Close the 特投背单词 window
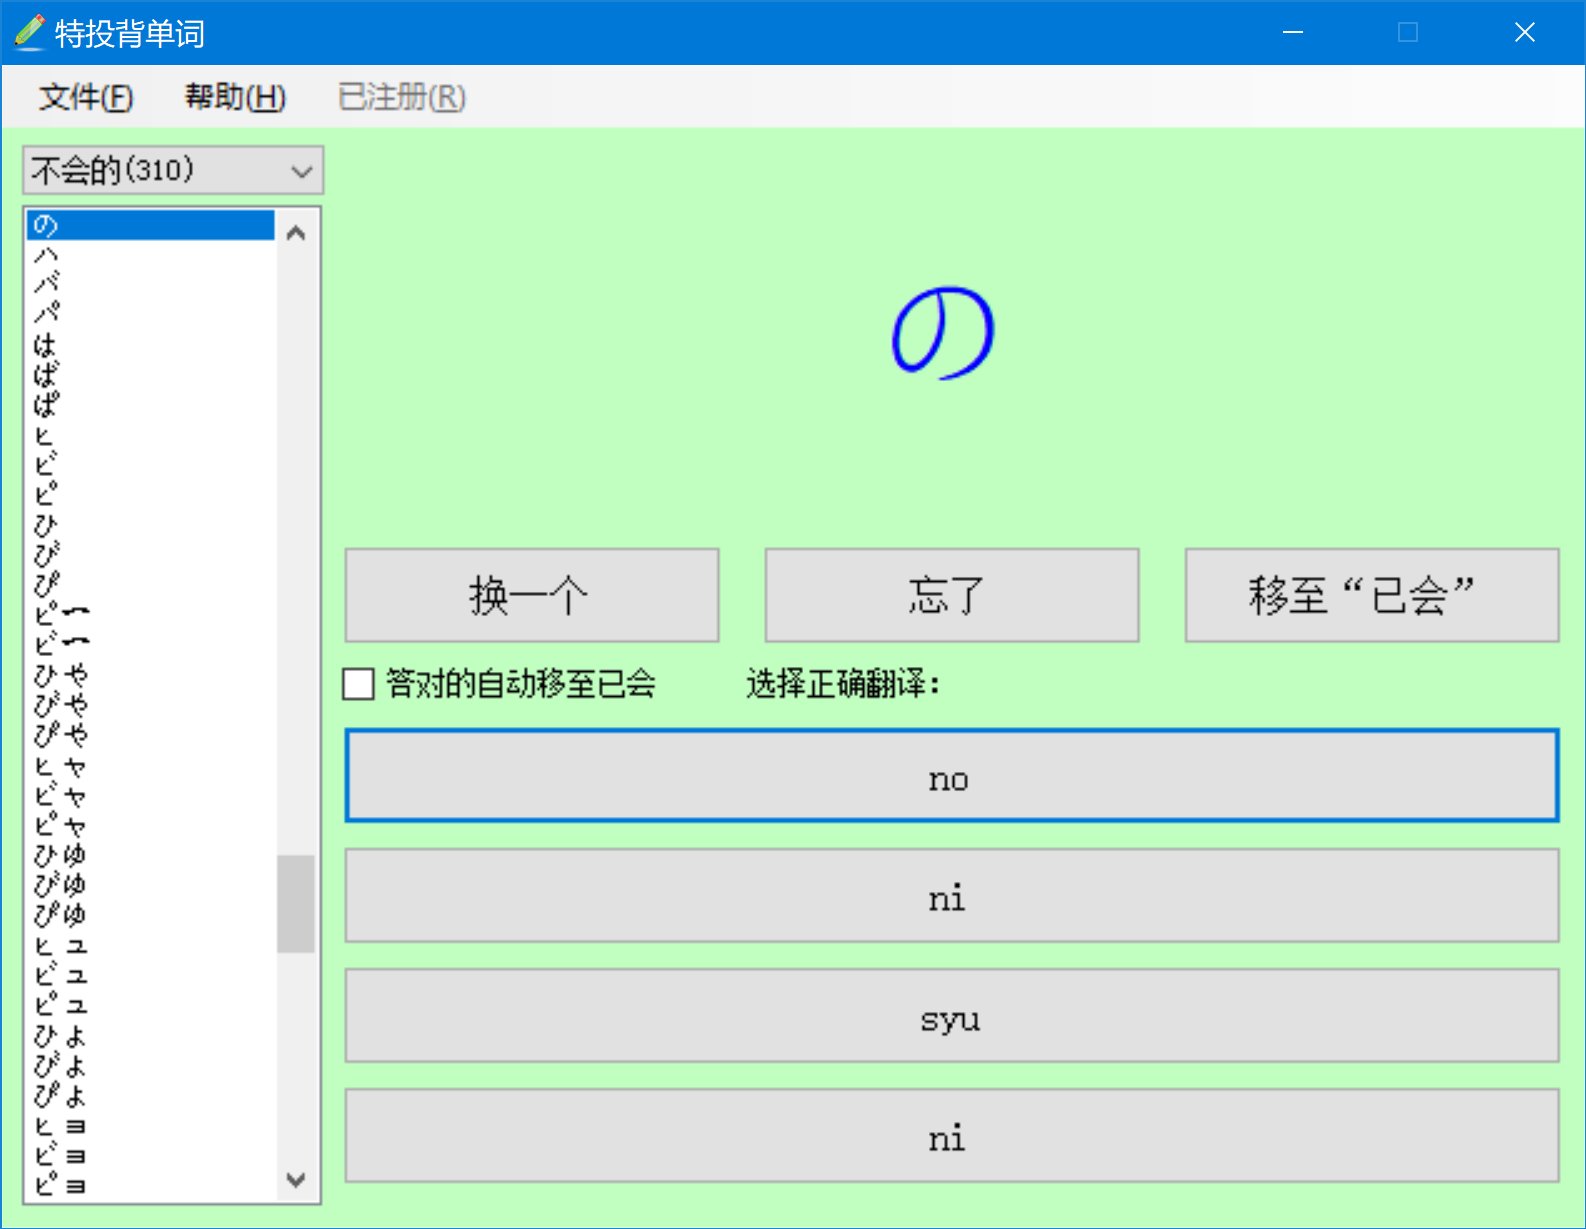 point(1524,32)
